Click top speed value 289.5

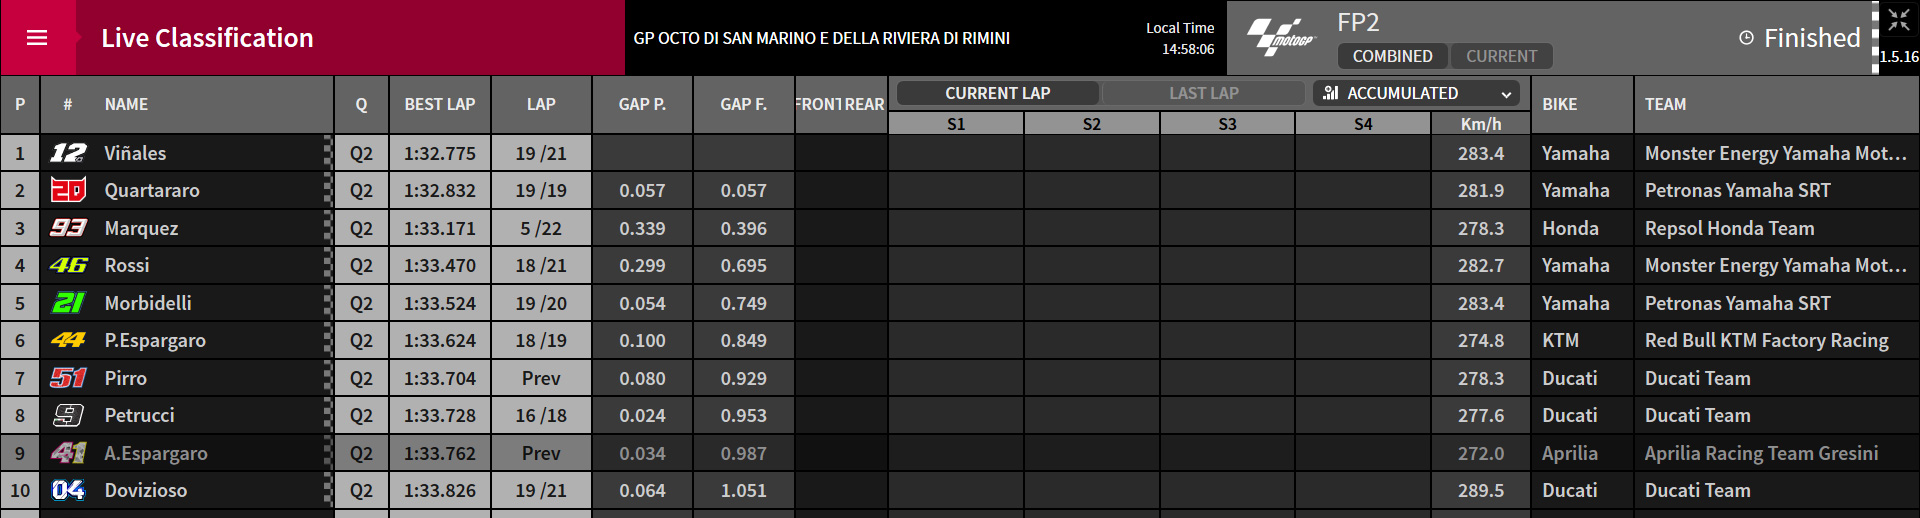[1481, 490]
